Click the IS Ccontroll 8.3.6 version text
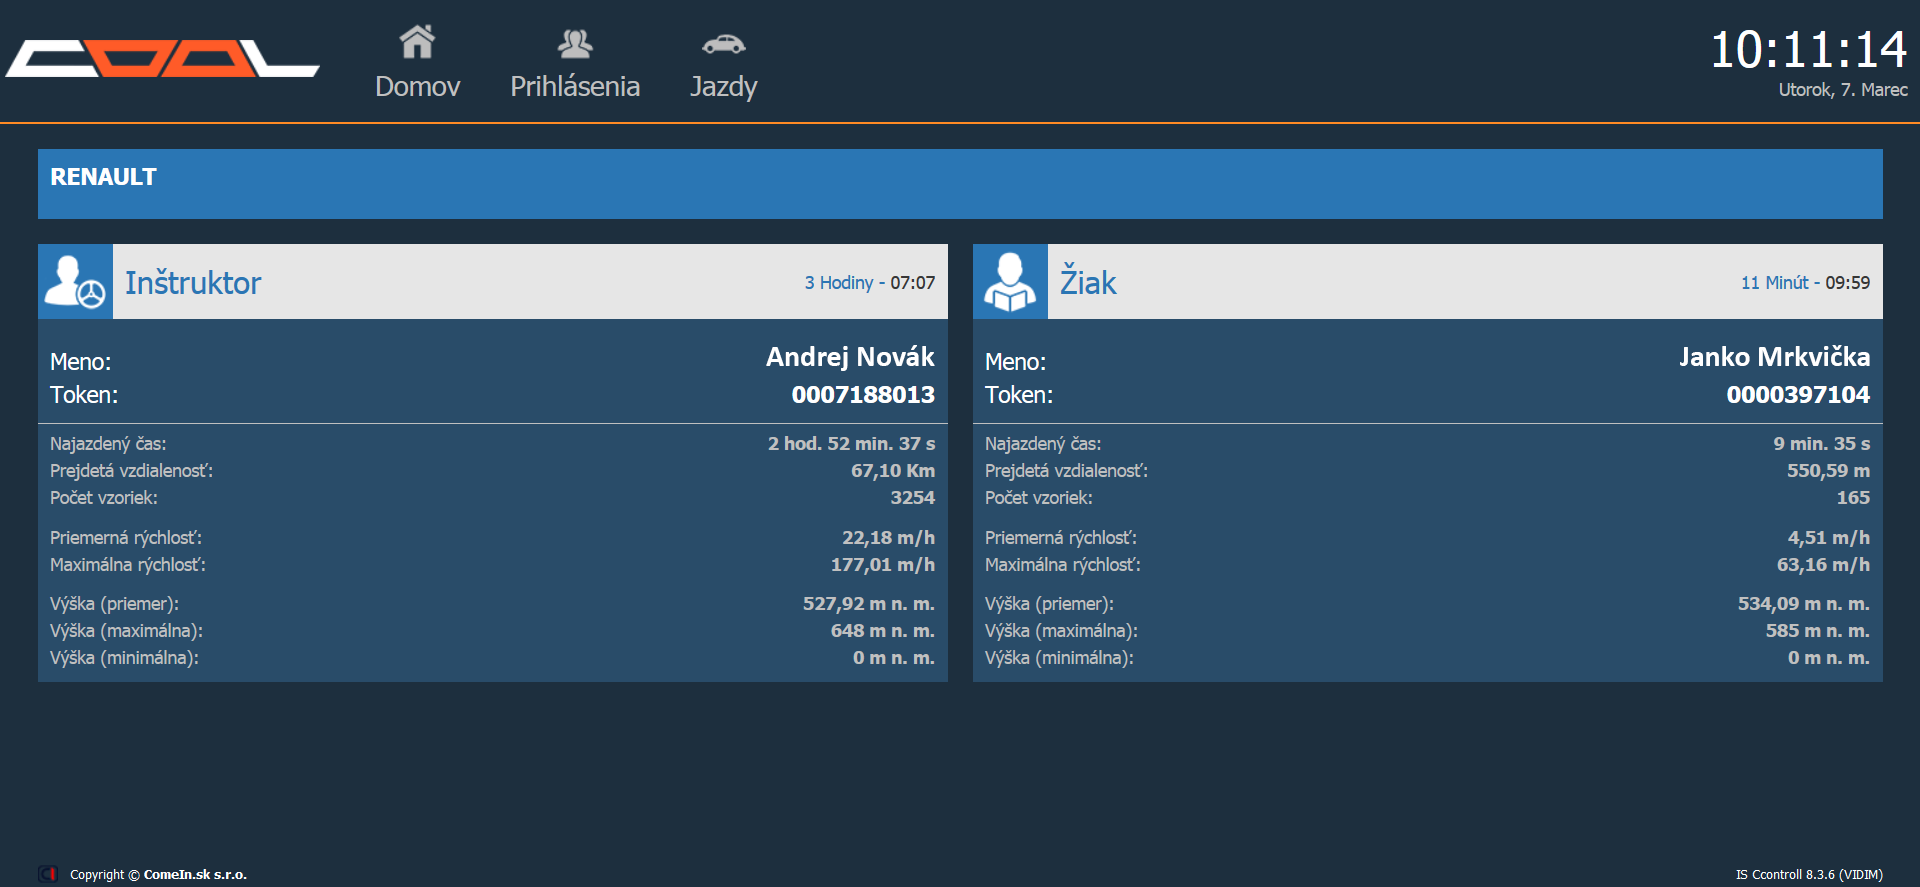The width and height of the screenshot is (1920, 887). click(x=1809, y=874)
